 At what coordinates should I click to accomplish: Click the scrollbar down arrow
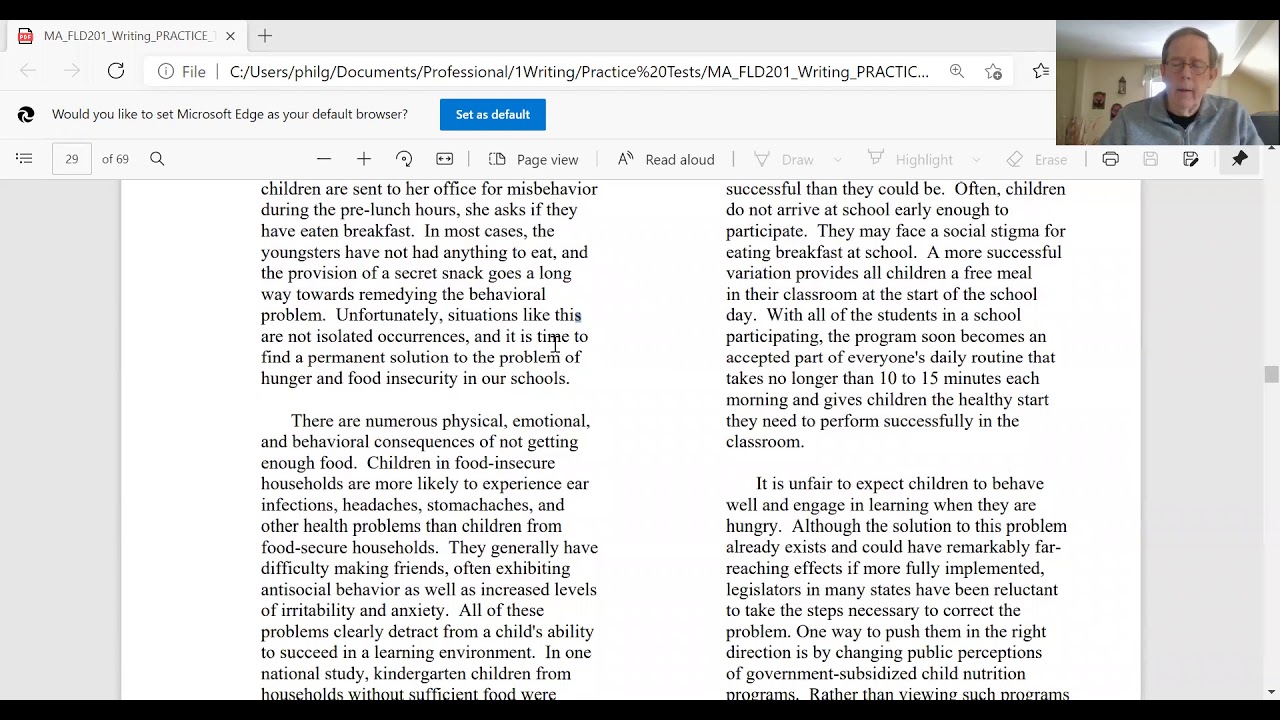1271,691
